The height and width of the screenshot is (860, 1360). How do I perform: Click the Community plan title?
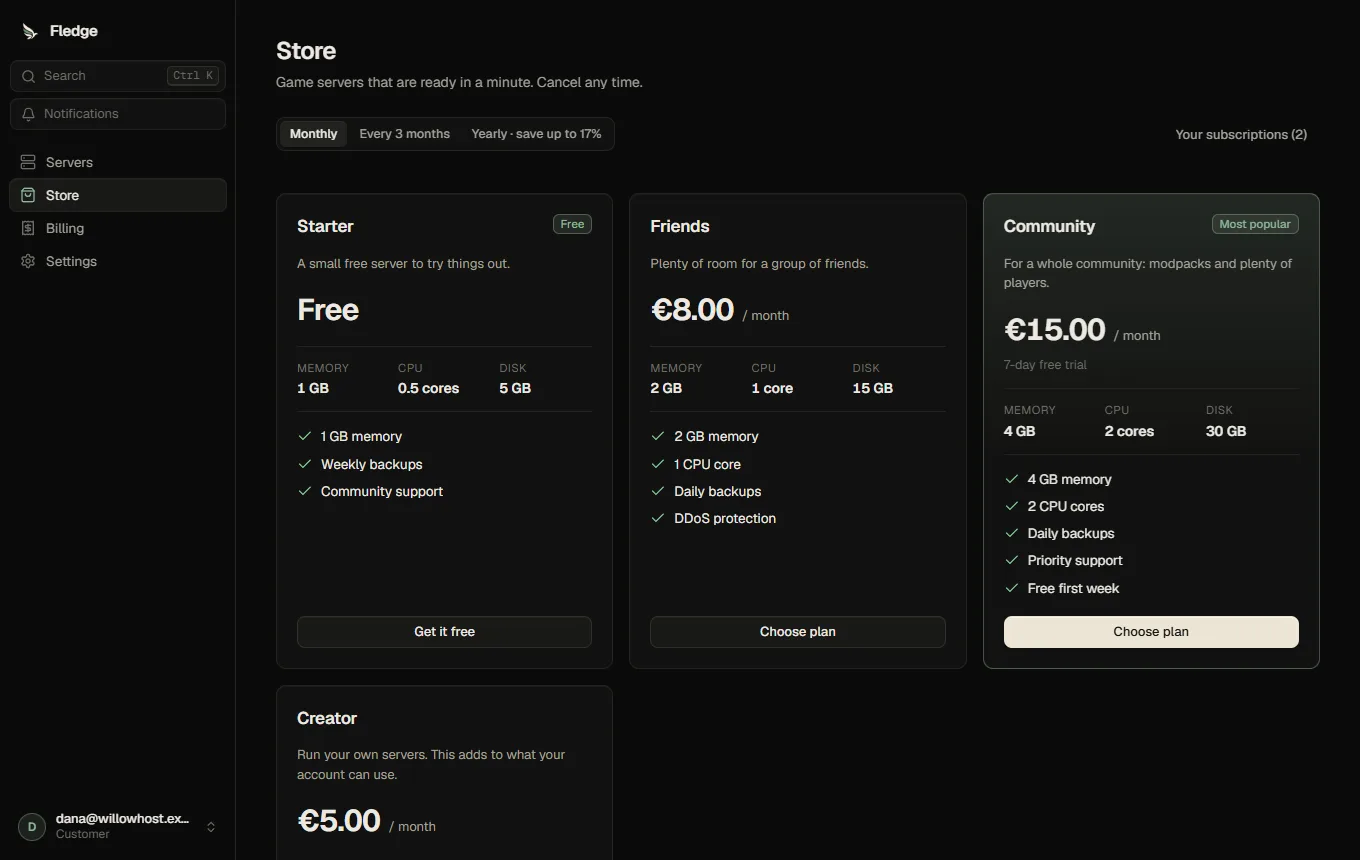pyautogui.click(x=1049, y=226)
